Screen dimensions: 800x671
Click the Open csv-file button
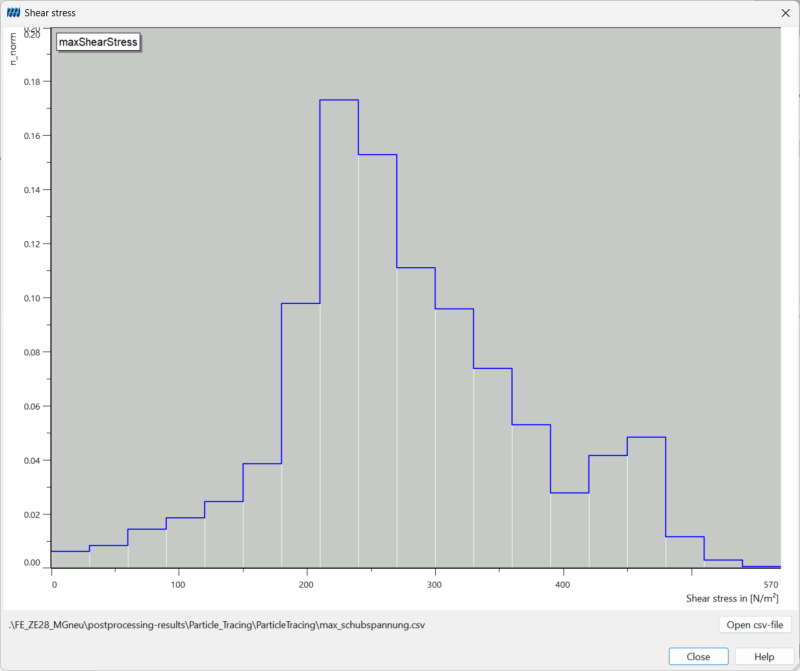755,625
